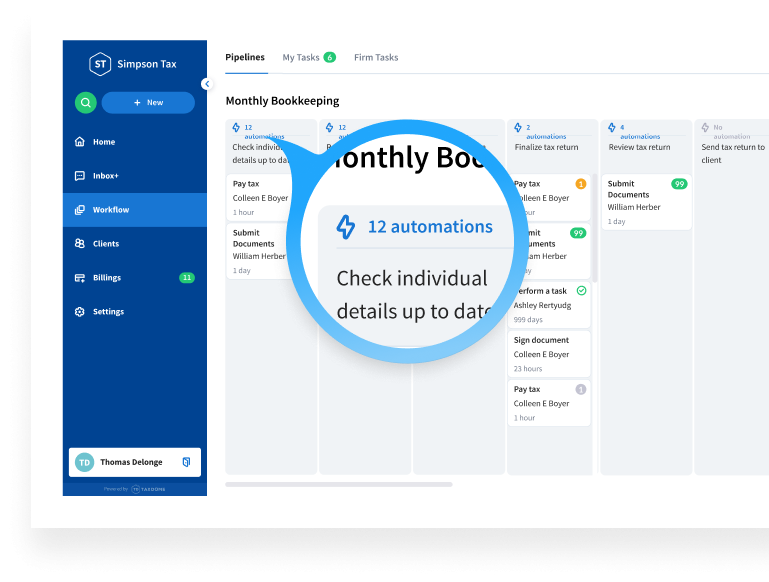Collapse the sidebar using the chevron arrow

206,84
